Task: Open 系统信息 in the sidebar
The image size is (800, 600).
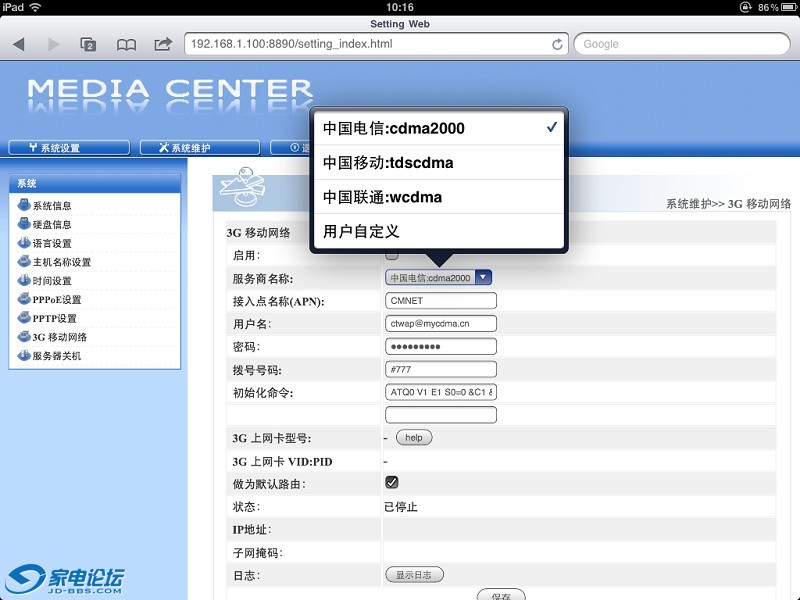Action: click(x=52, y=206)
